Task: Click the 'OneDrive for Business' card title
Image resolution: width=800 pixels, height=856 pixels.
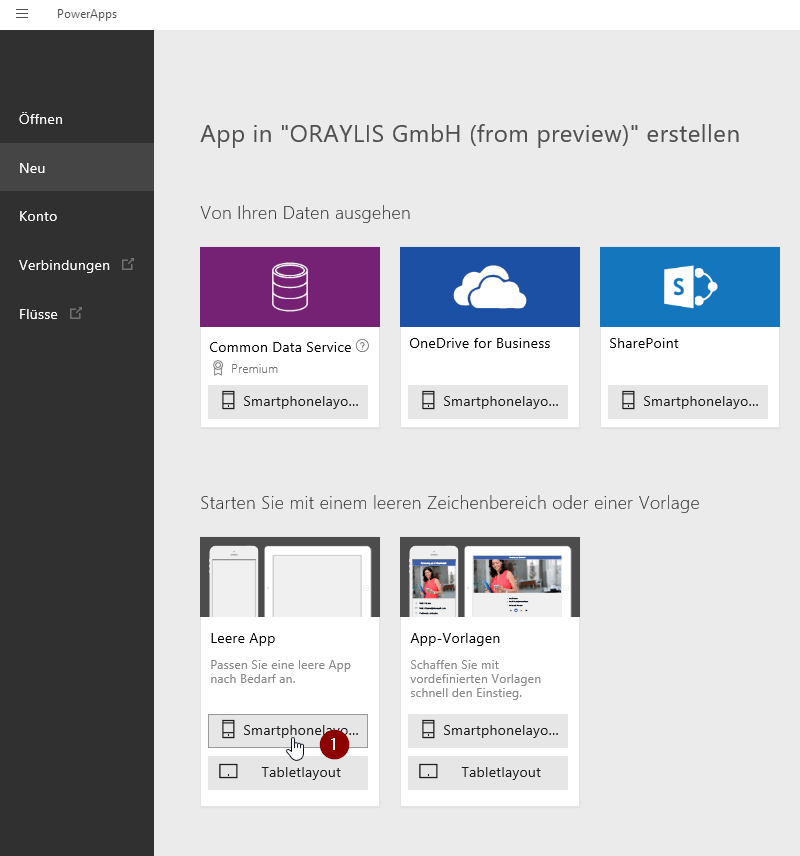Action: pos(479,343)
